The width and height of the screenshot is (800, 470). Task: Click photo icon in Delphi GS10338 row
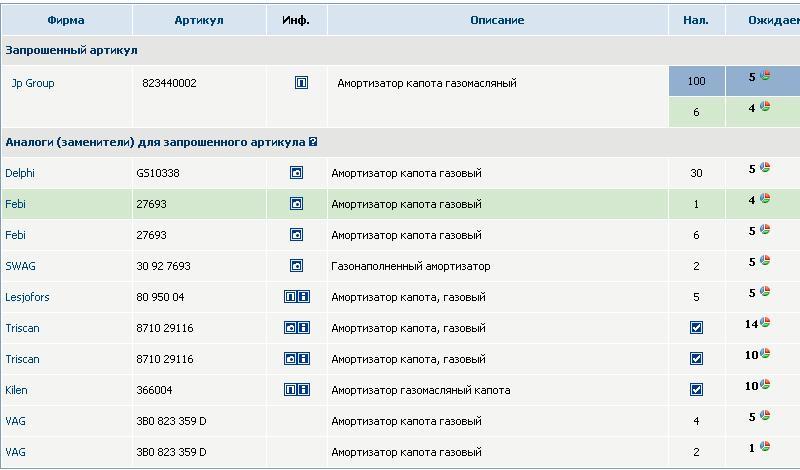pyautogui.click(x=296, y=172)
